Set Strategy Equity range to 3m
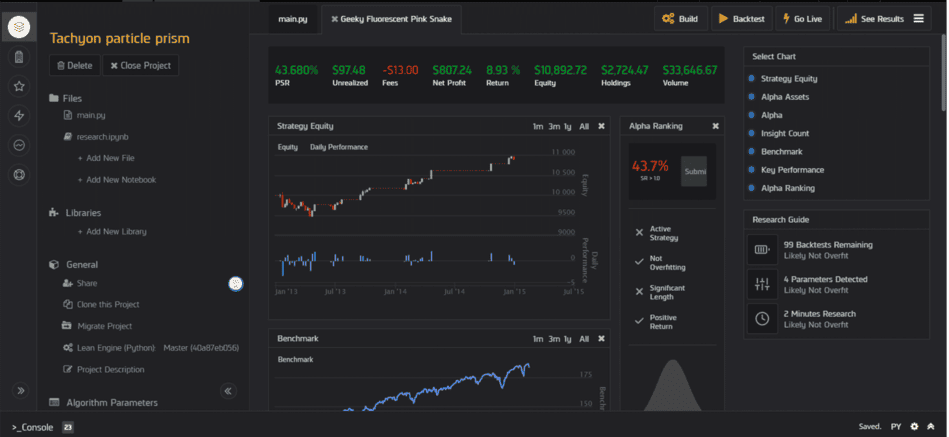This screenshot has width=949, height=437. click(553, 126)
